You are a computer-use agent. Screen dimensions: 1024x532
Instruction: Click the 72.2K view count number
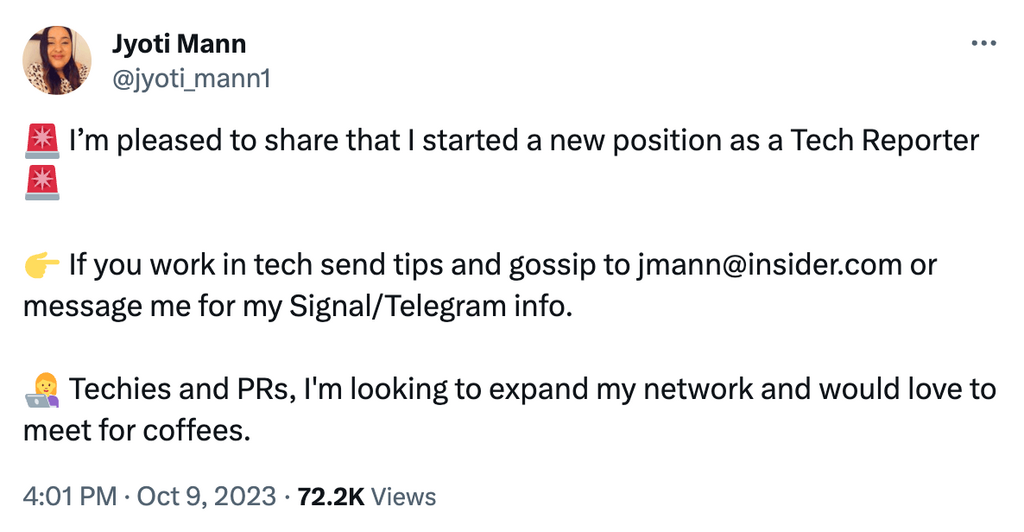[332, 496]
